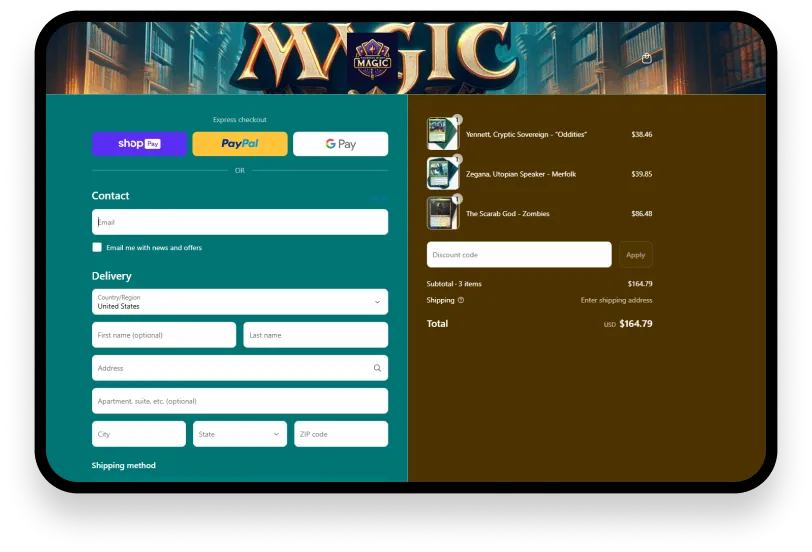Click the Express checkout label

point(240,120)
